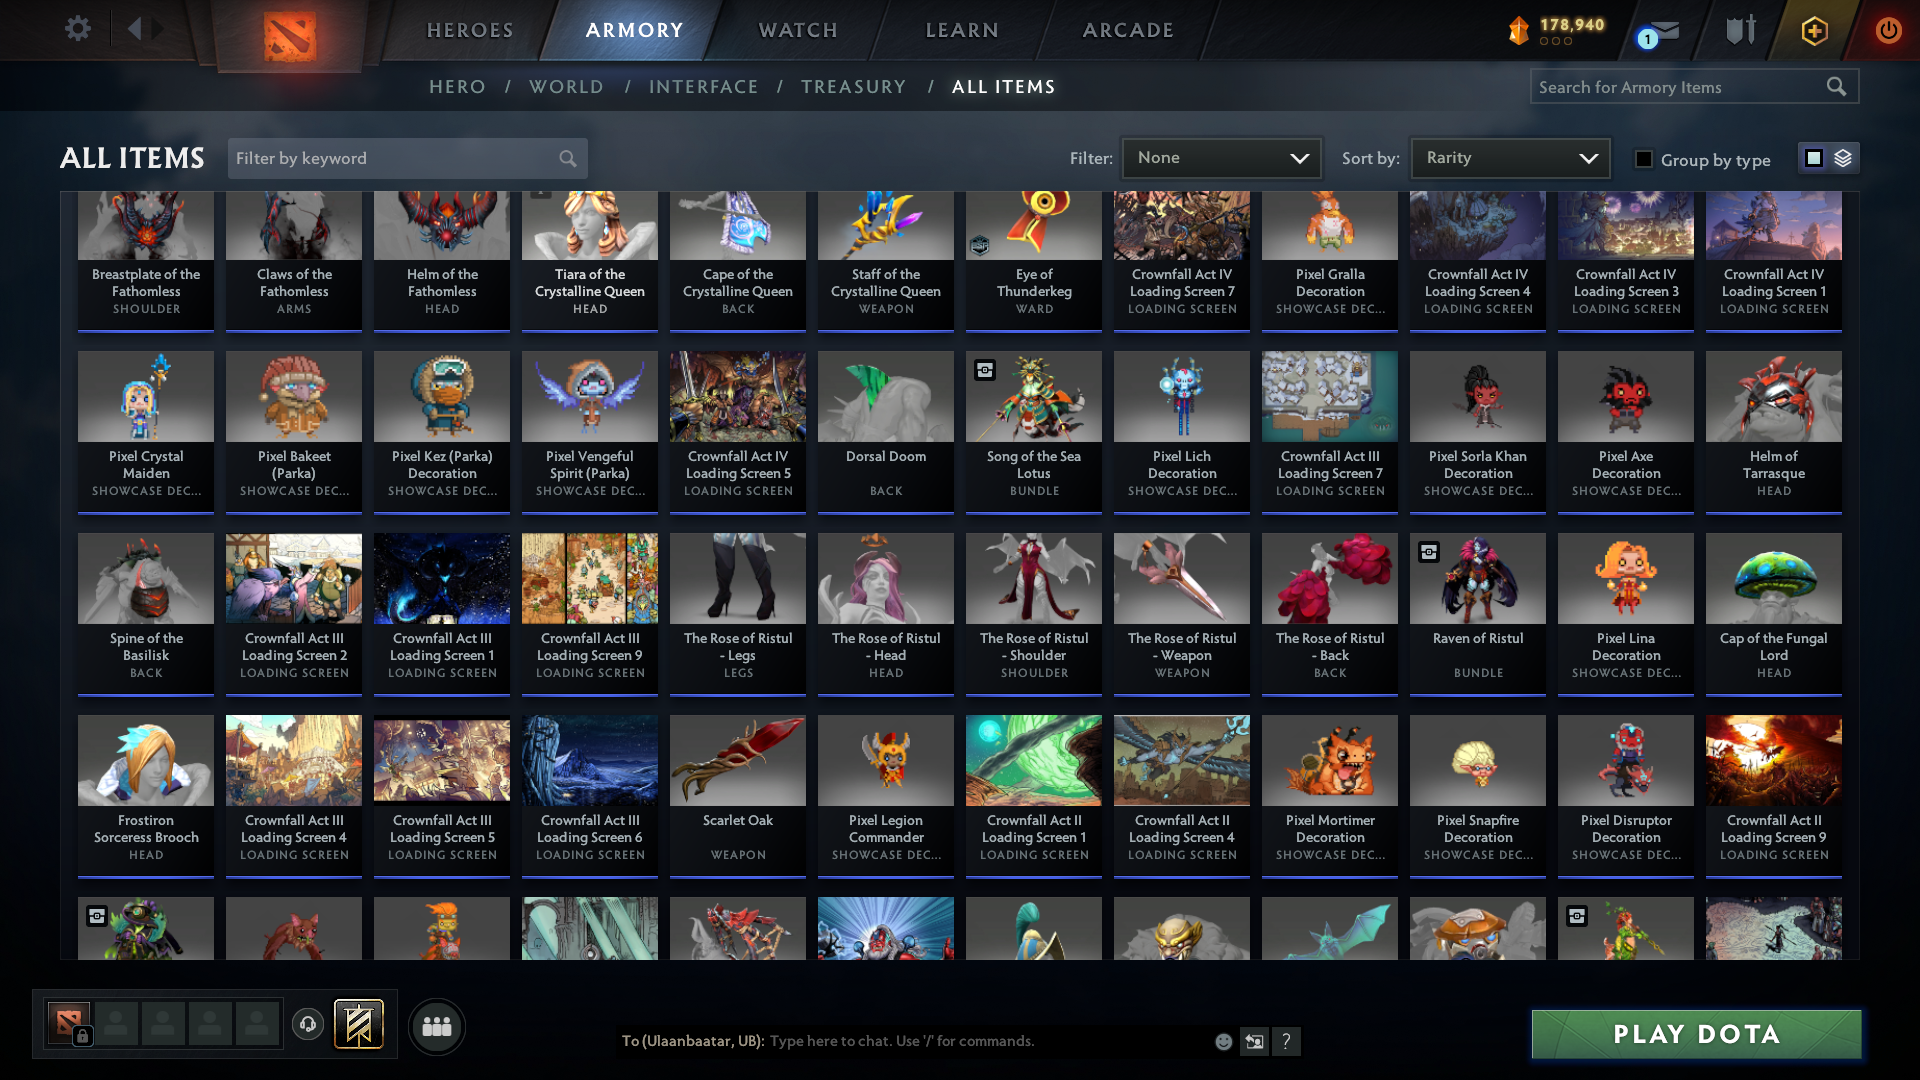Open the Sort by Rarity dropdown
This screenshot has height=1080, width=1920.
[1509, 157]
